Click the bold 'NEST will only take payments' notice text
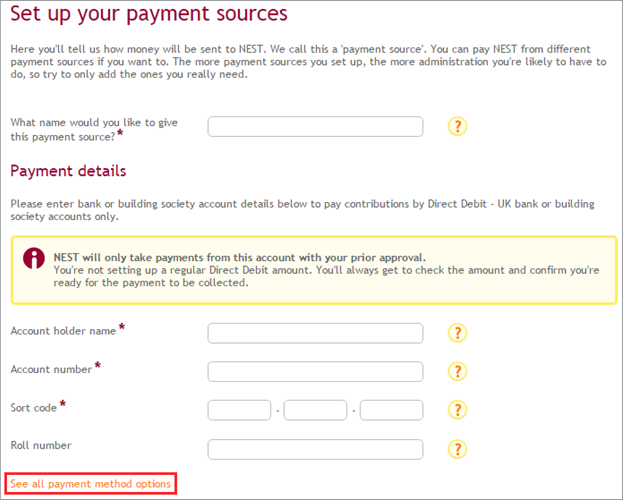 [240, 258]
